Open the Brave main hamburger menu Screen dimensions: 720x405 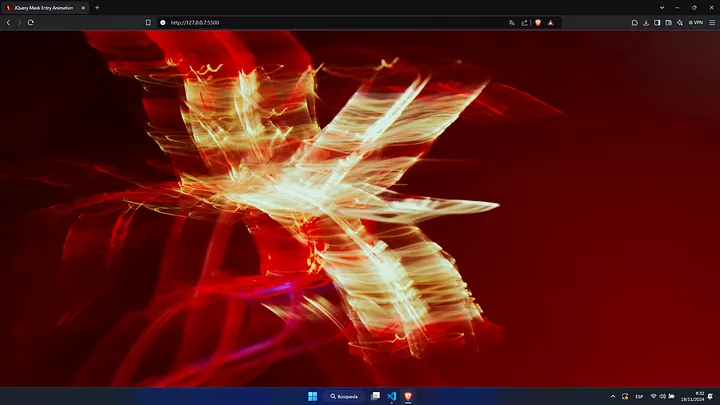[712, 22]
